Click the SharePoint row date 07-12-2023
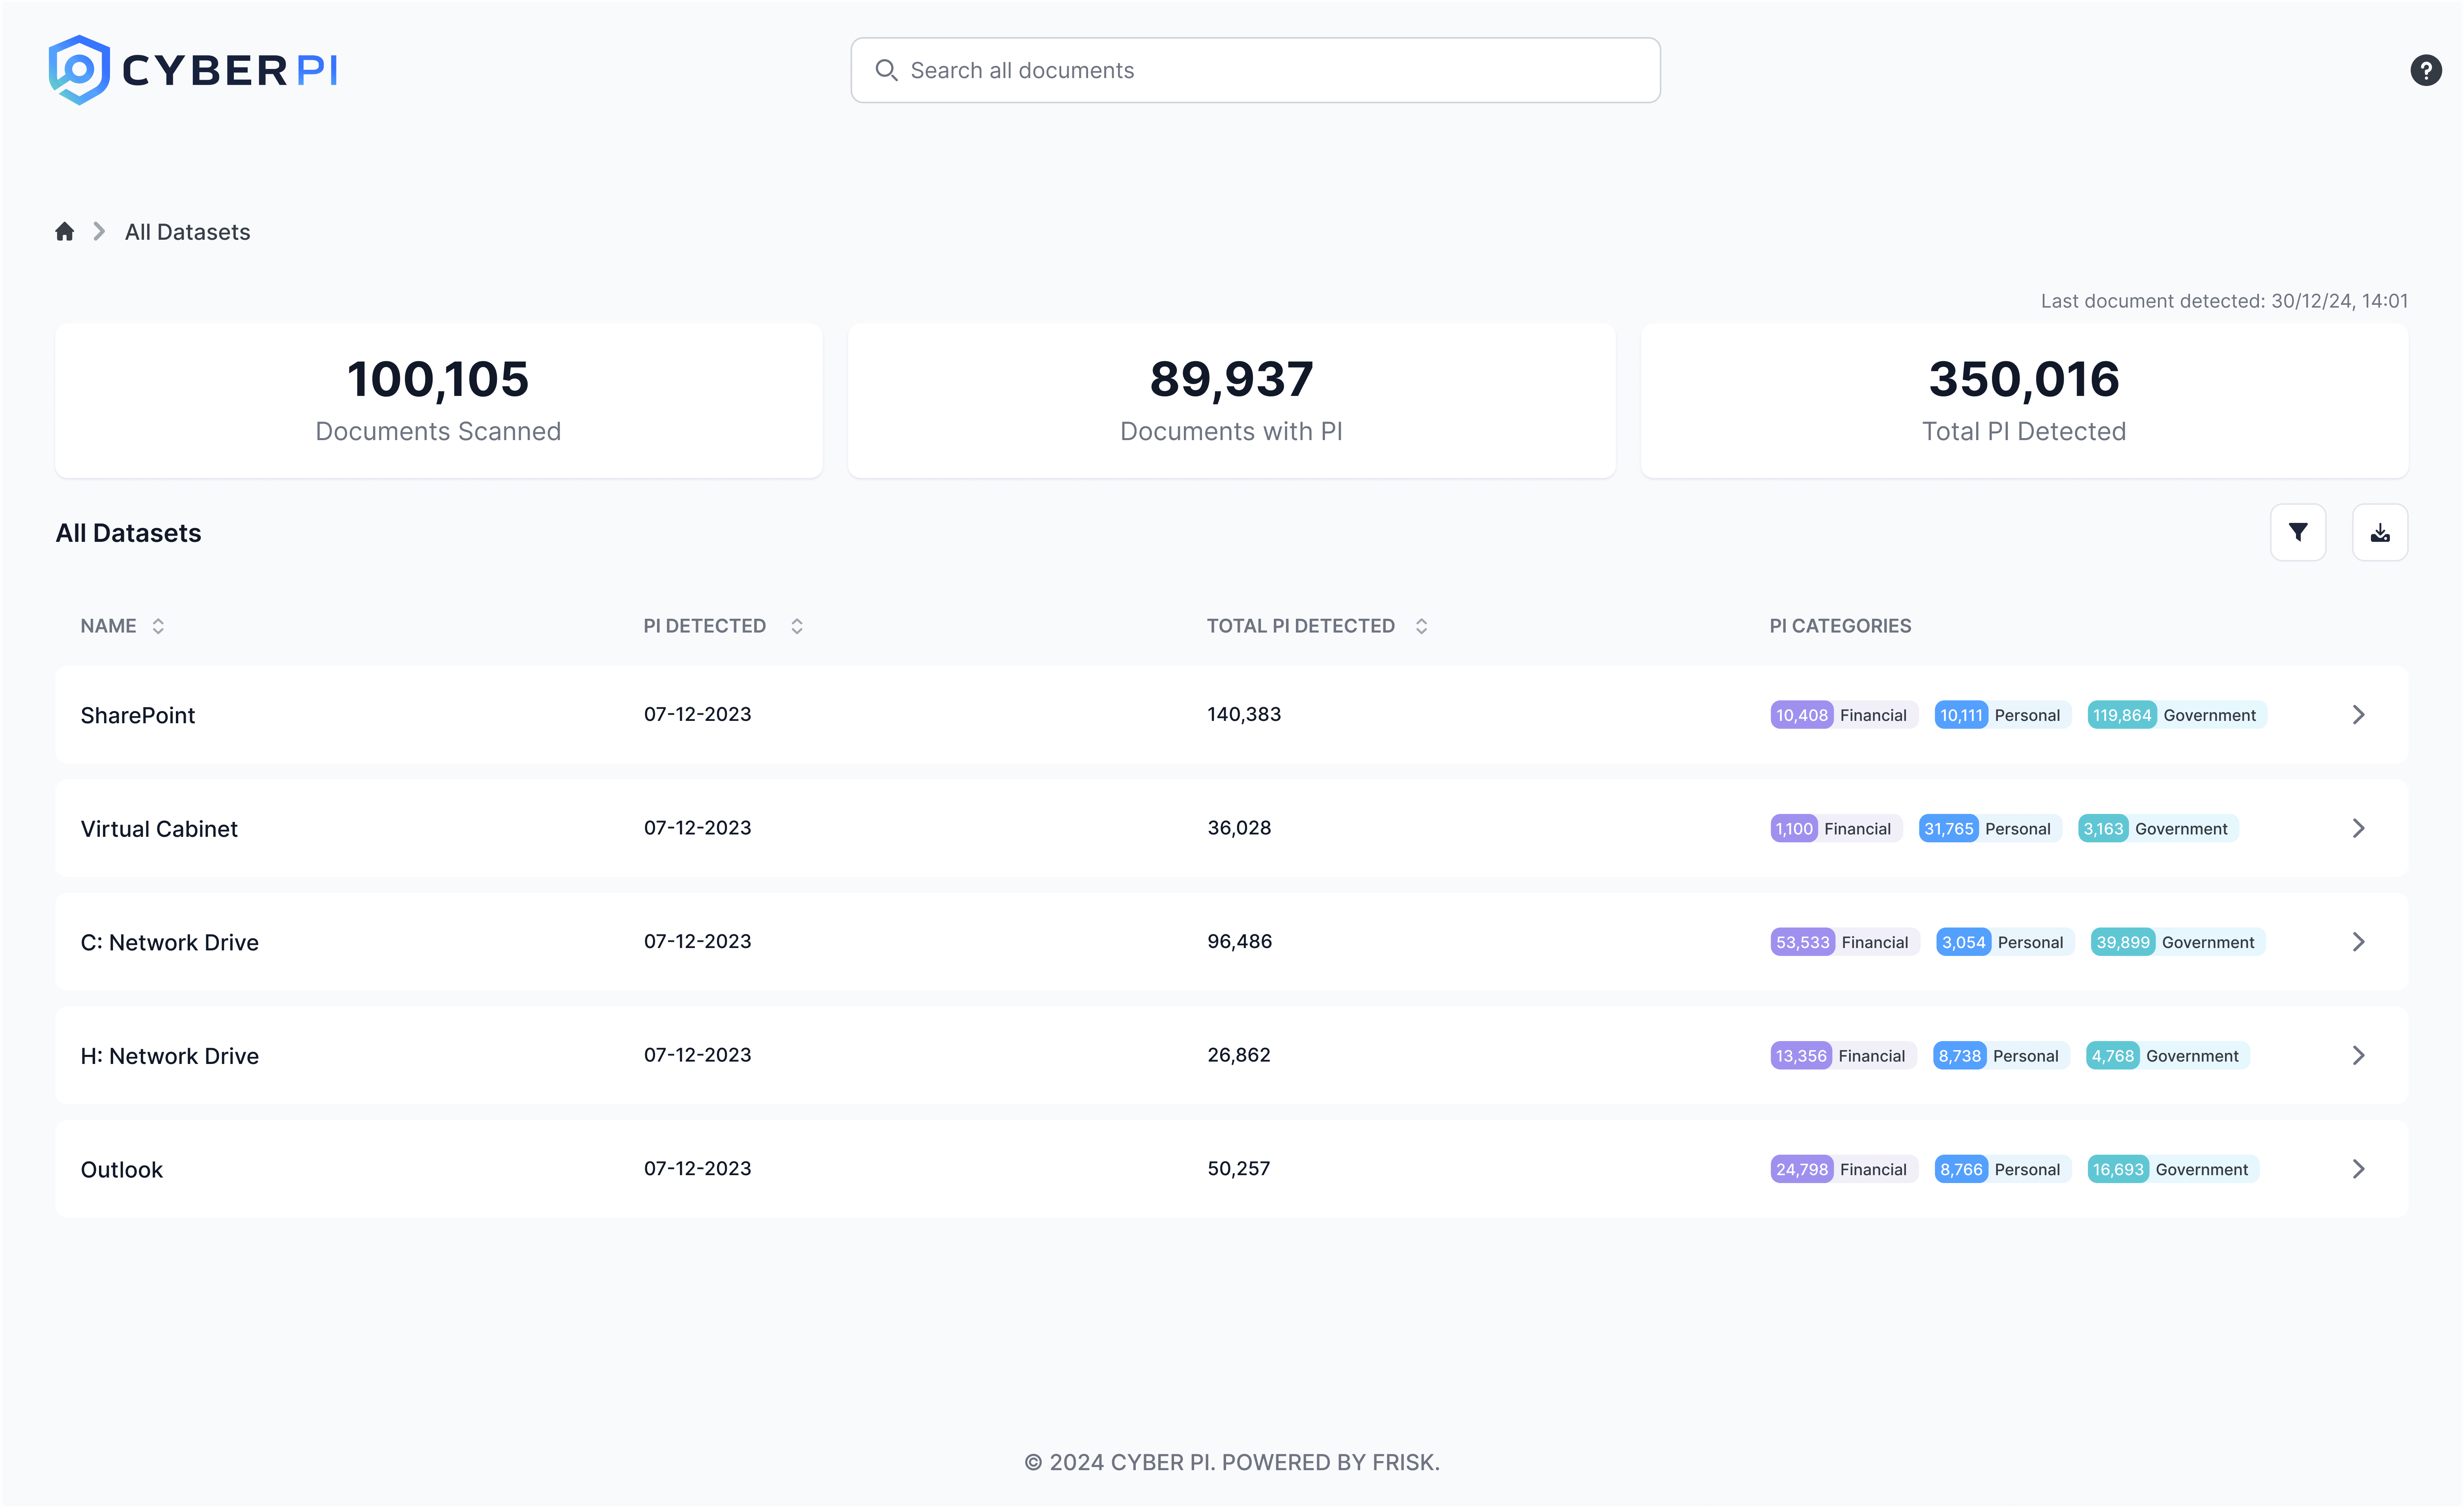Screen dimensions: 2464x1508 point(698,715)
